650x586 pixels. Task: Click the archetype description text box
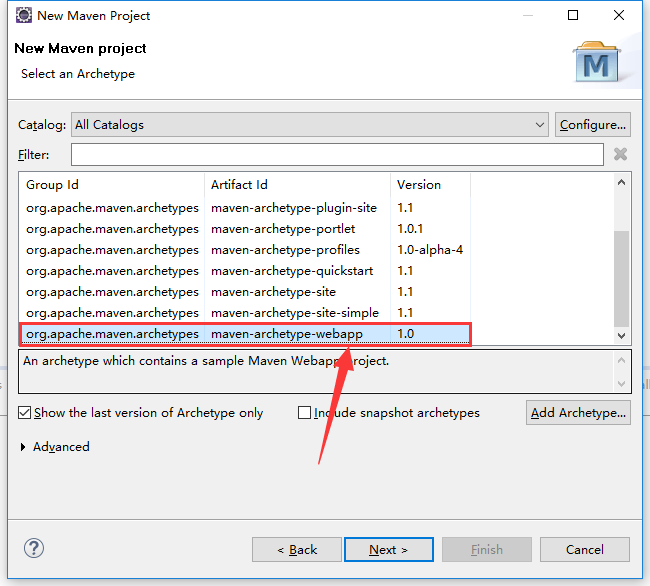point(325,371)
